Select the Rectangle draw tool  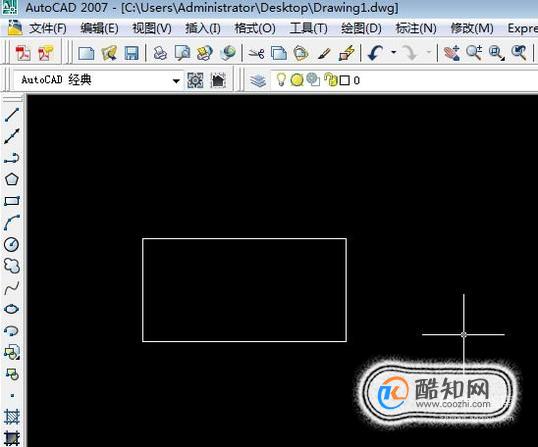pyautogui.click(x=12, y=201)
